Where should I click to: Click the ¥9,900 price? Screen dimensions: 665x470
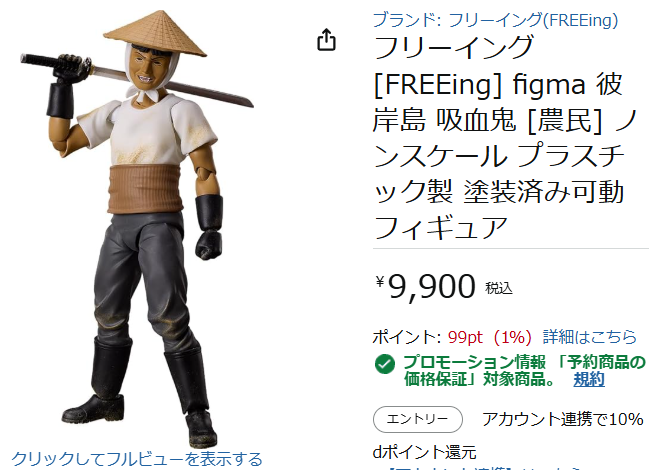tap(425, 287)
